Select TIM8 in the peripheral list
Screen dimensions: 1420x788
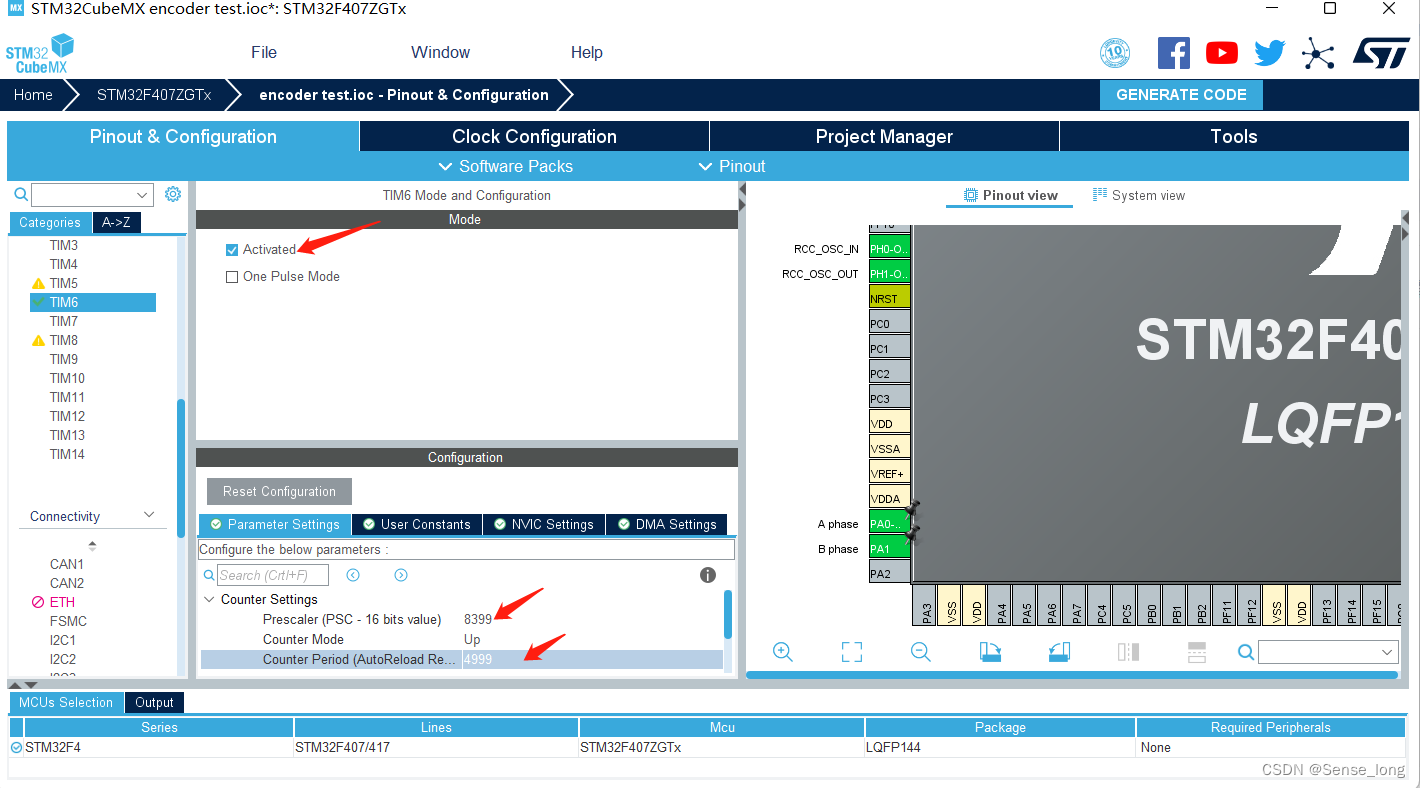(x=64, y=340)
